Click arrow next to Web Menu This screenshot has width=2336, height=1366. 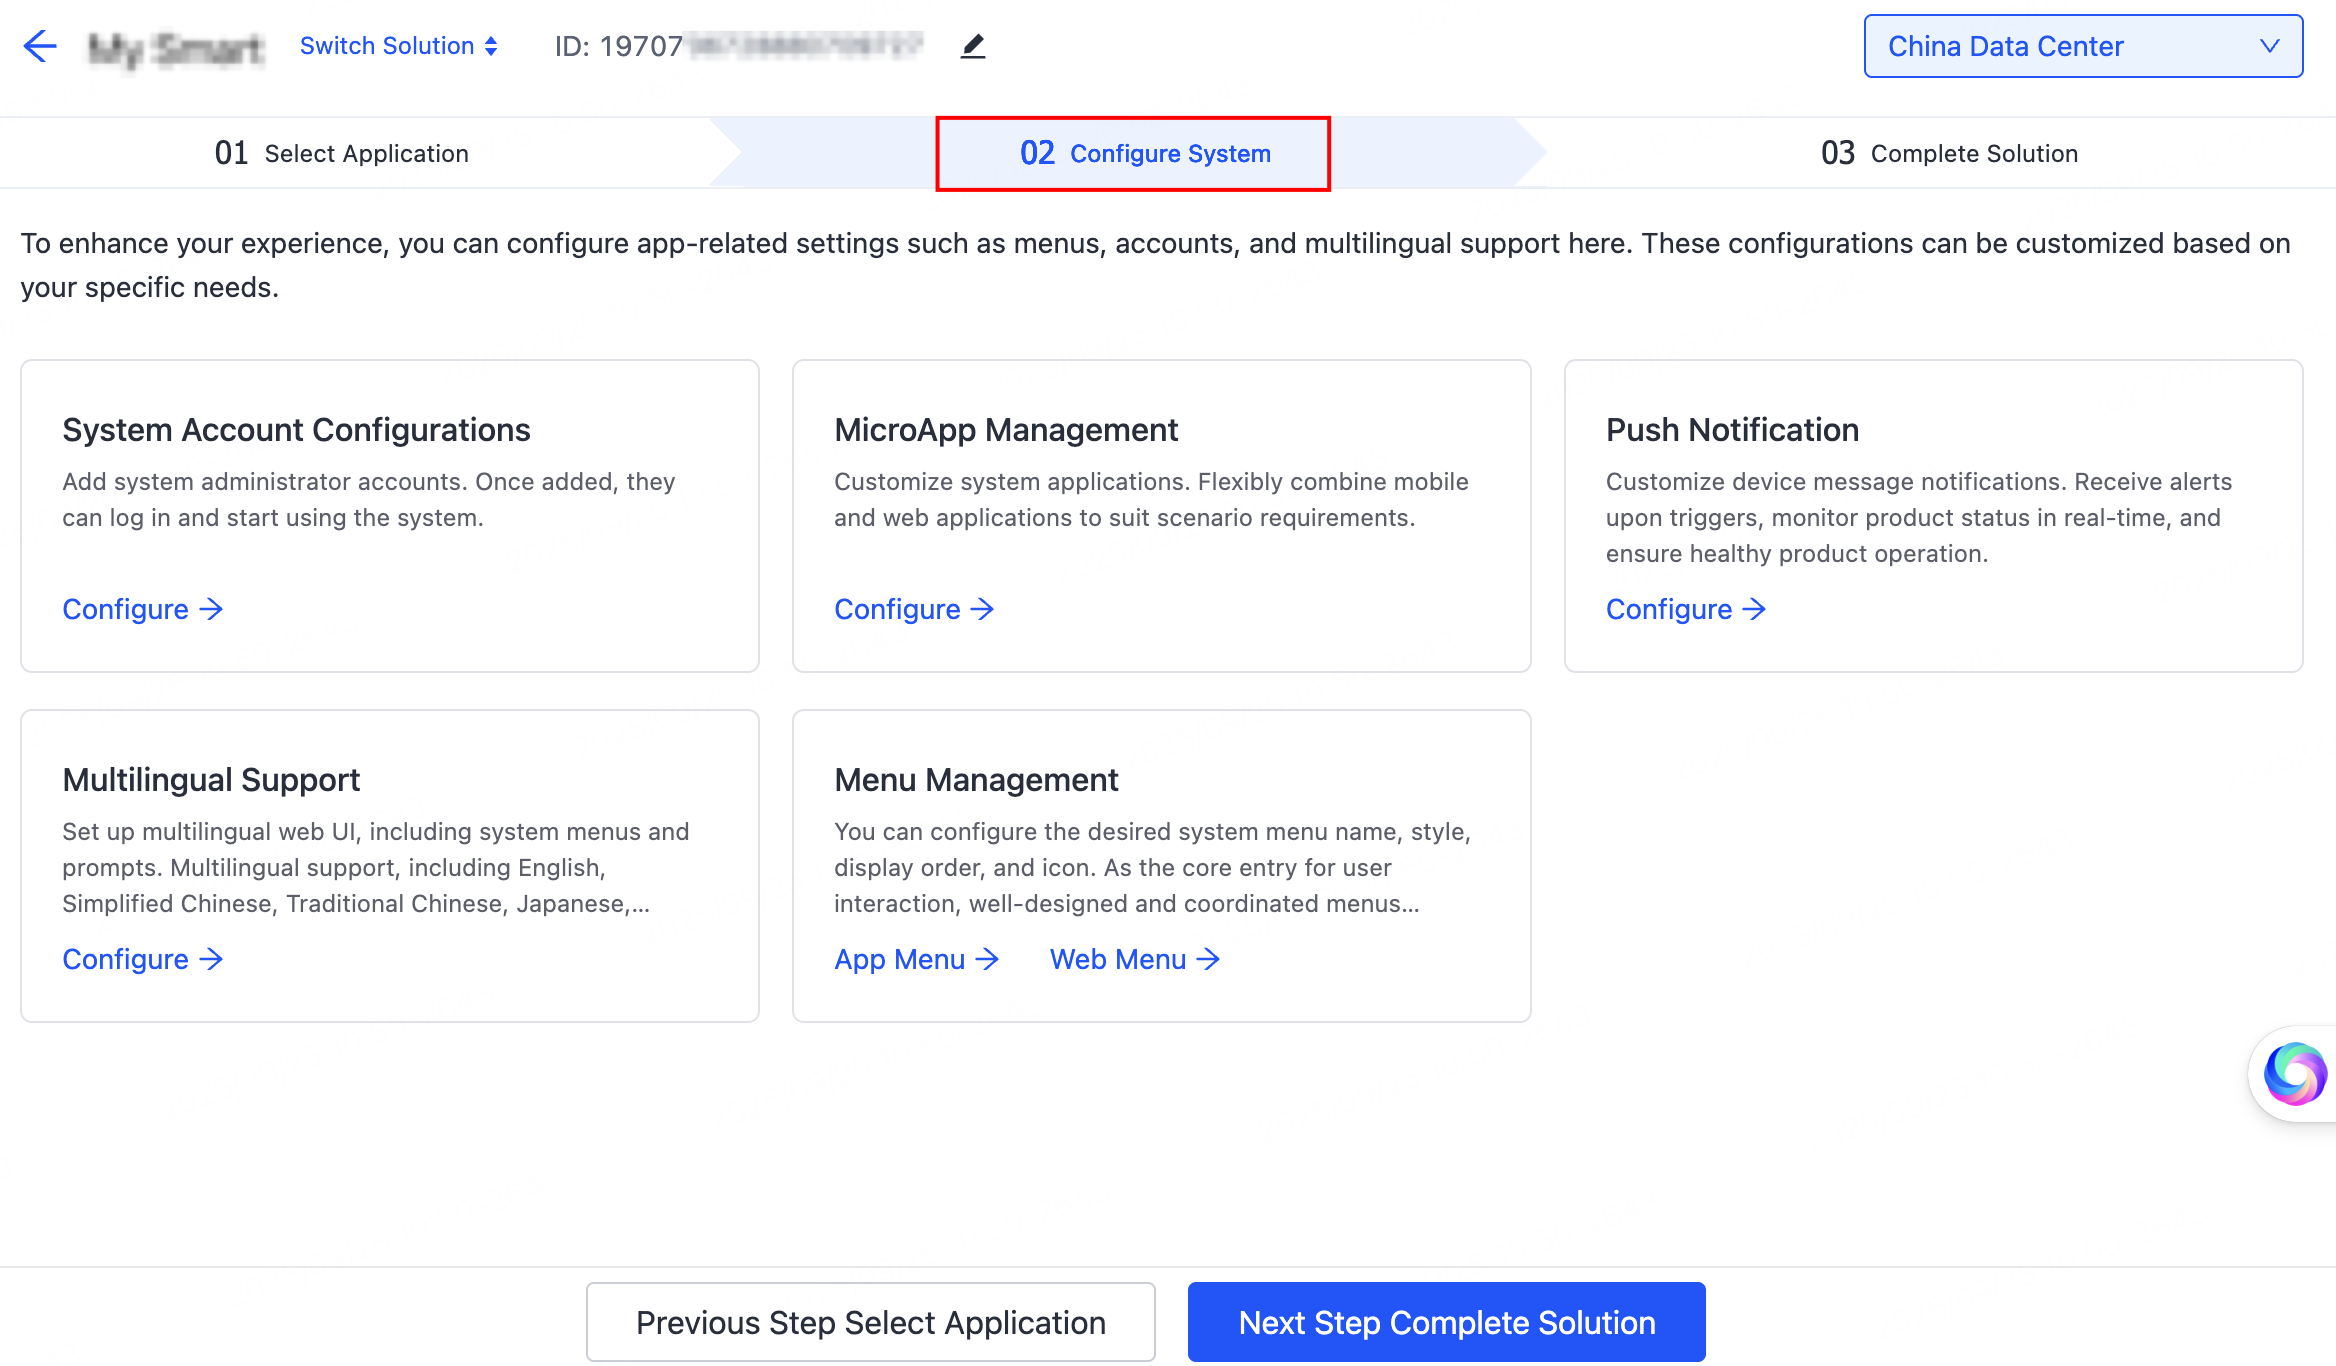pos(1209,959)
